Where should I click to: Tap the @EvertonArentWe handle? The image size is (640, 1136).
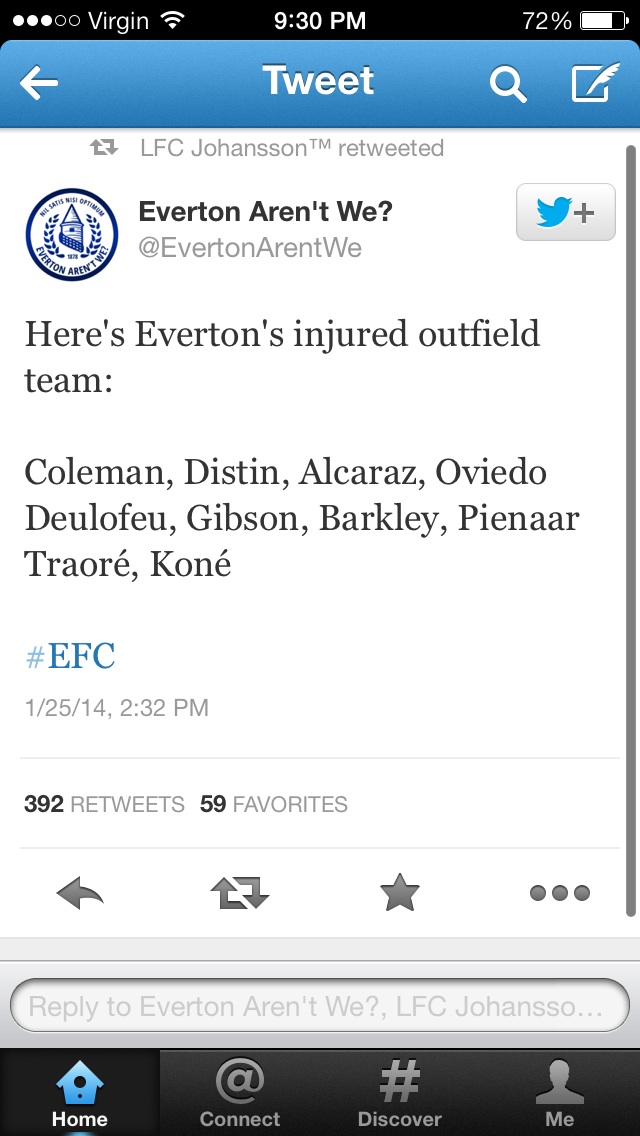click(x=250, y=247)
